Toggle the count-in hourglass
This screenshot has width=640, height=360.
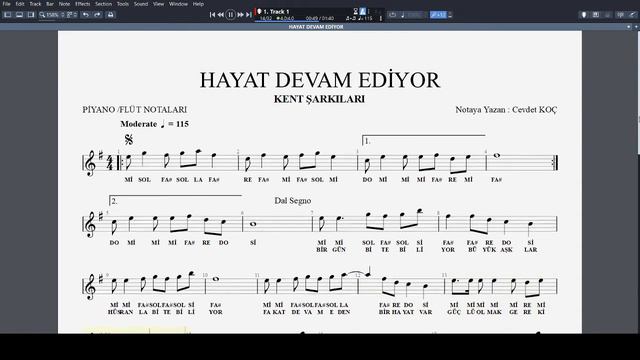pos(355,11)
